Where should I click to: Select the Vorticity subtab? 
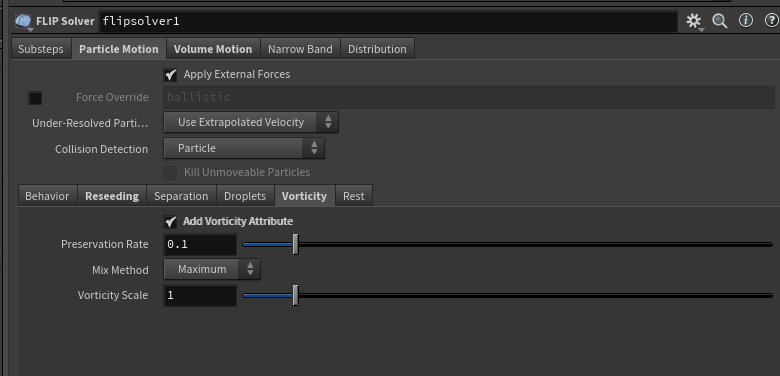[x=304, y=196]
